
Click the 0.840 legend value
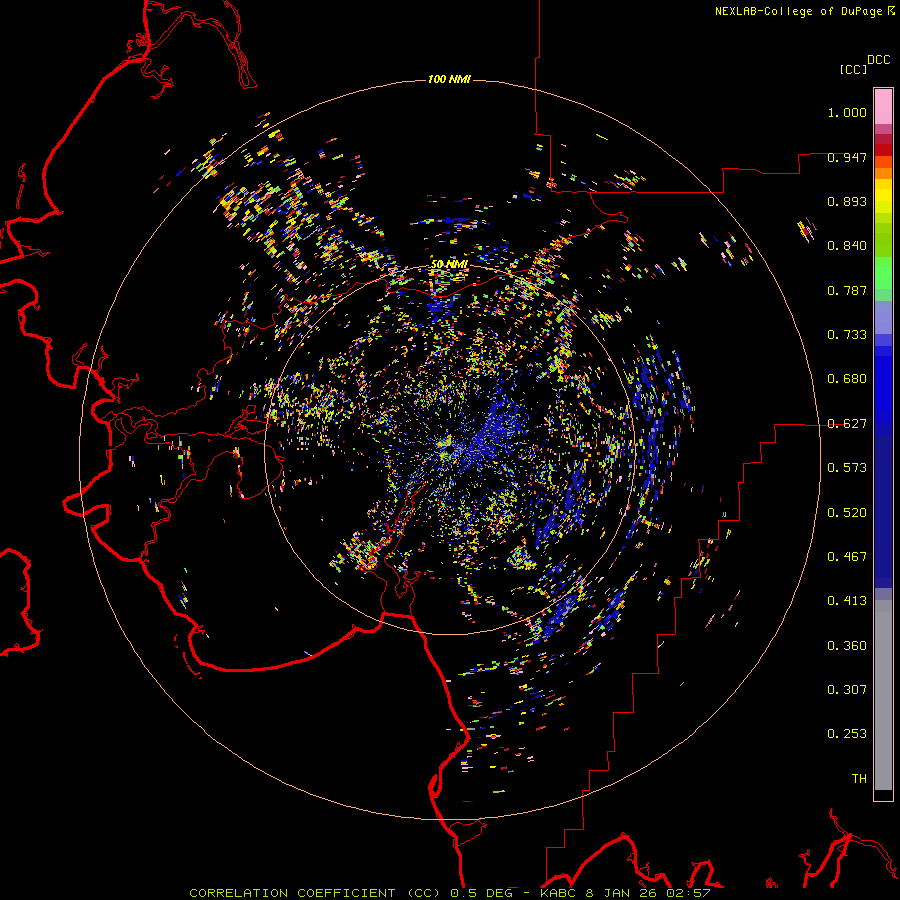847,246
